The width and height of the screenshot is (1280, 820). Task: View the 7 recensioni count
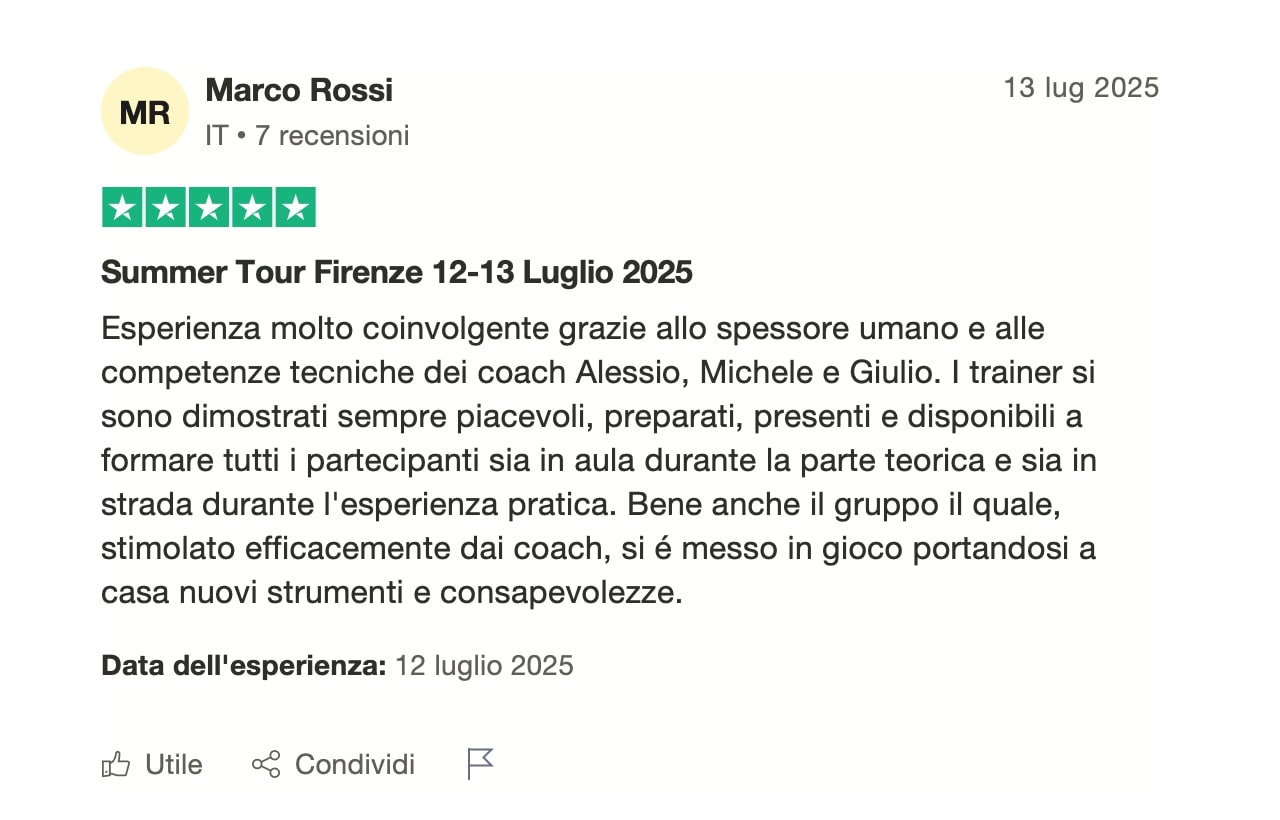point(332,136)
